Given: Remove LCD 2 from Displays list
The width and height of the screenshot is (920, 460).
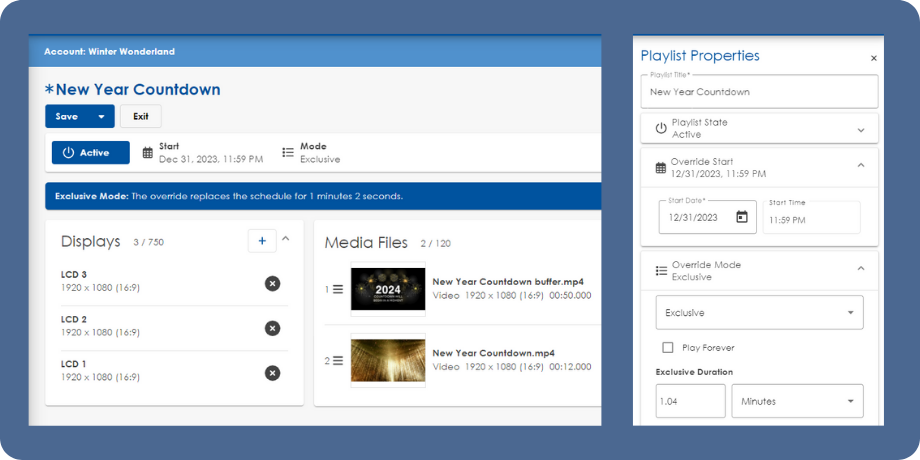Looking at the screenshot, I should pos(272,328).
